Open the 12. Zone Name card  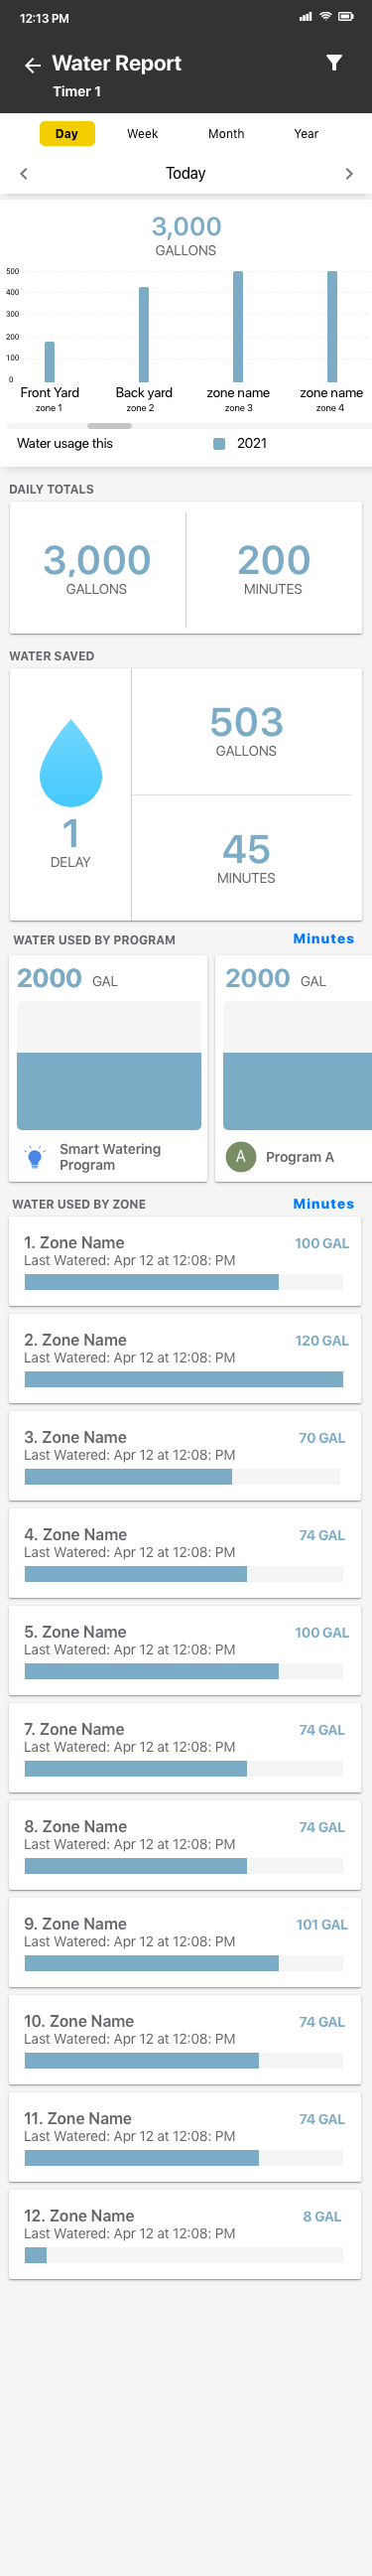point(185,2234)
